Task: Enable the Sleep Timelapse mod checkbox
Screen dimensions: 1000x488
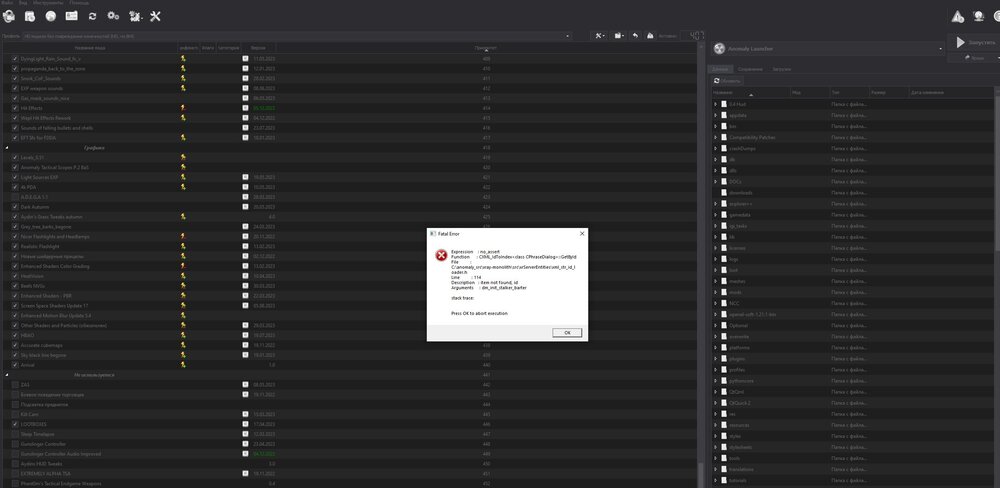Action: pos(15,434)
